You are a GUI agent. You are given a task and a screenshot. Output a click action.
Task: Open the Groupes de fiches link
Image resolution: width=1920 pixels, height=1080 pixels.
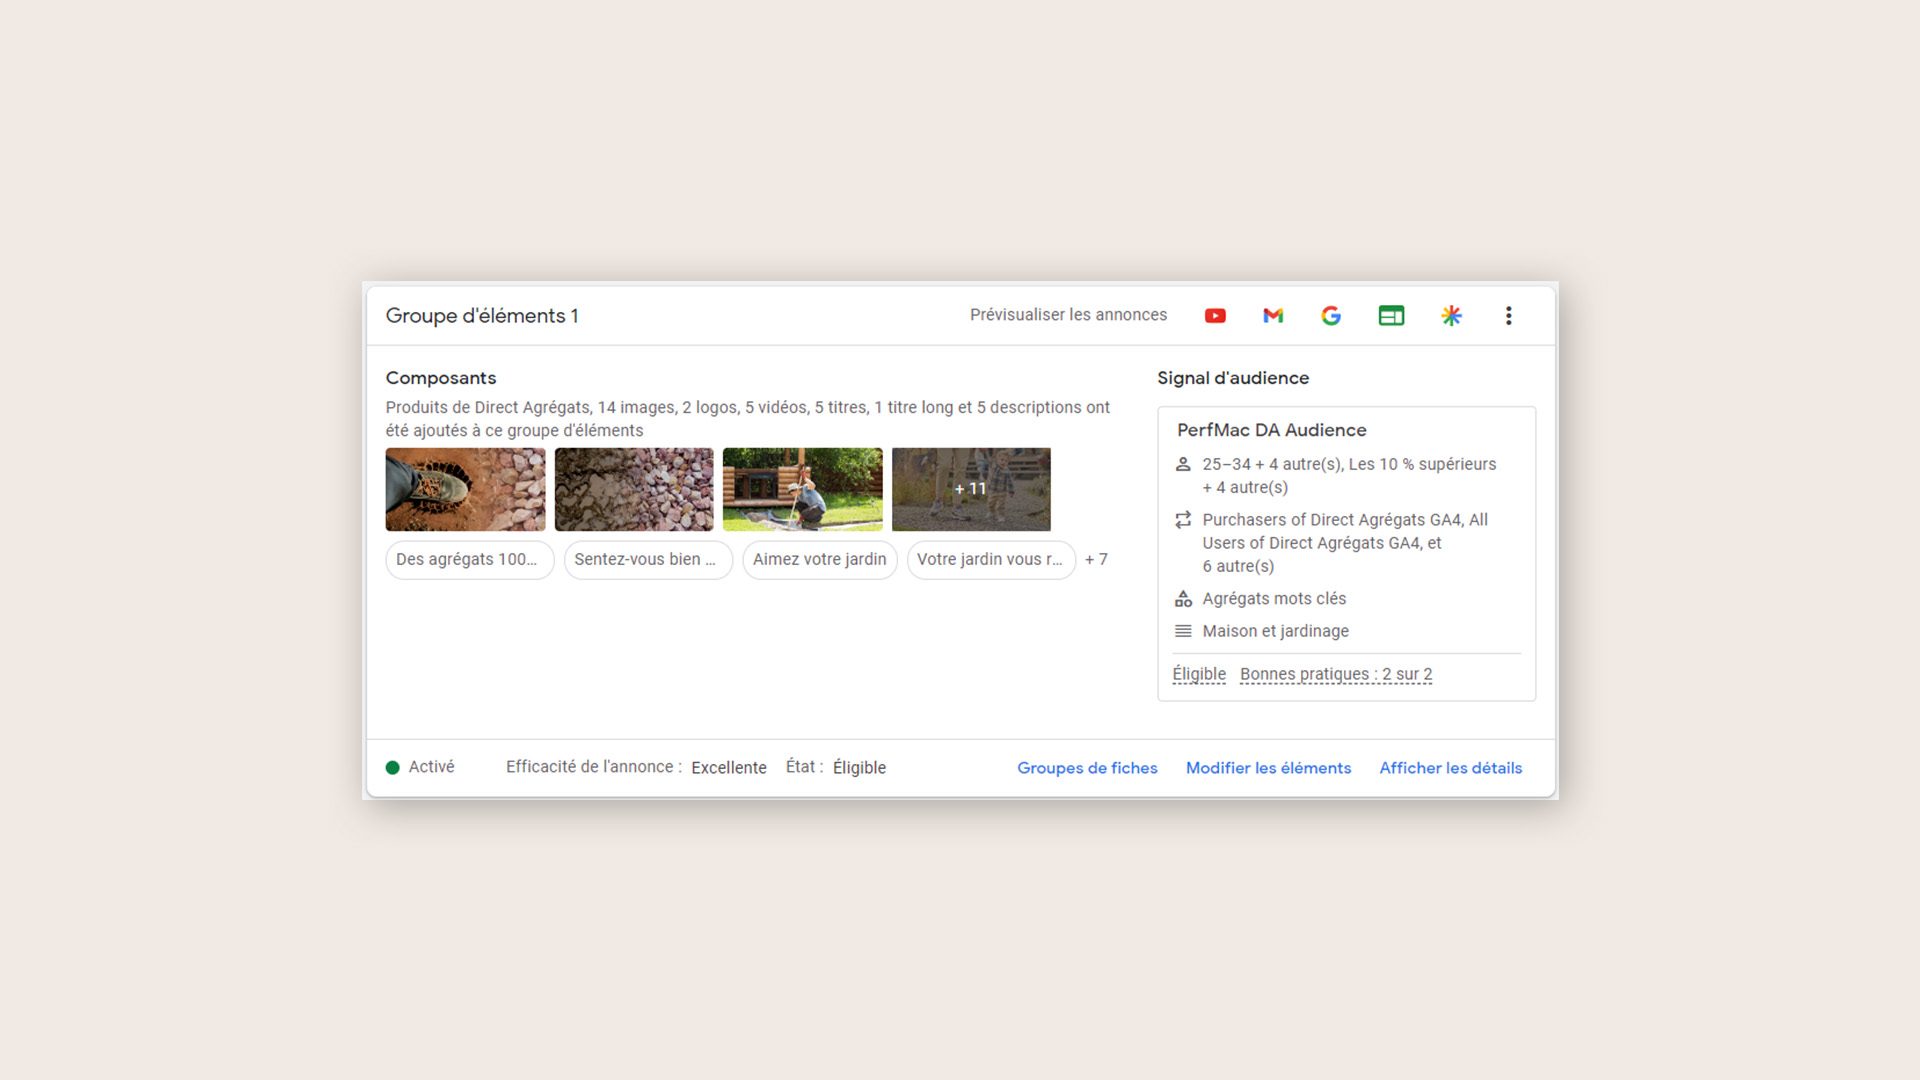pos(1087,768)
